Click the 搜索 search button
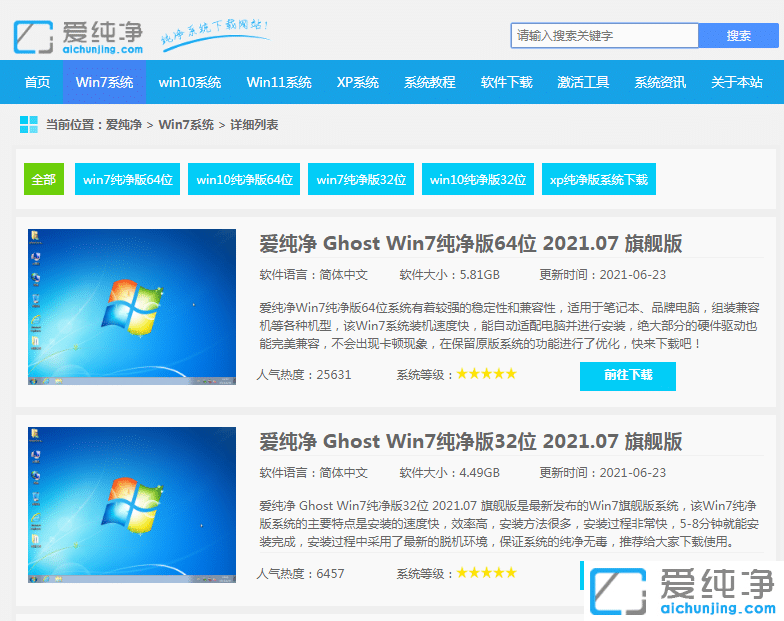 738,36
